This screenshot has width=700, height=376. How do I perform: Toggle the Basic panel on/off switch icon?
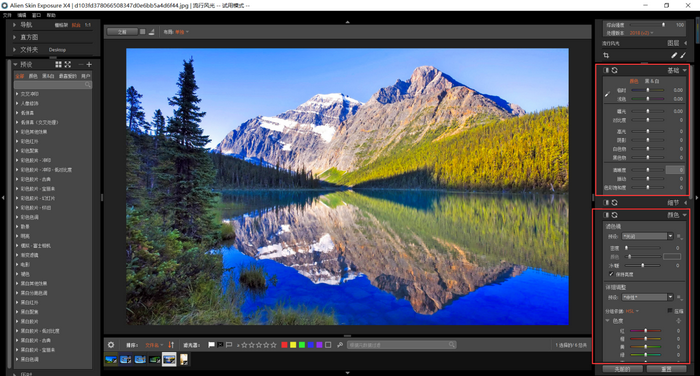coord(606,70)
